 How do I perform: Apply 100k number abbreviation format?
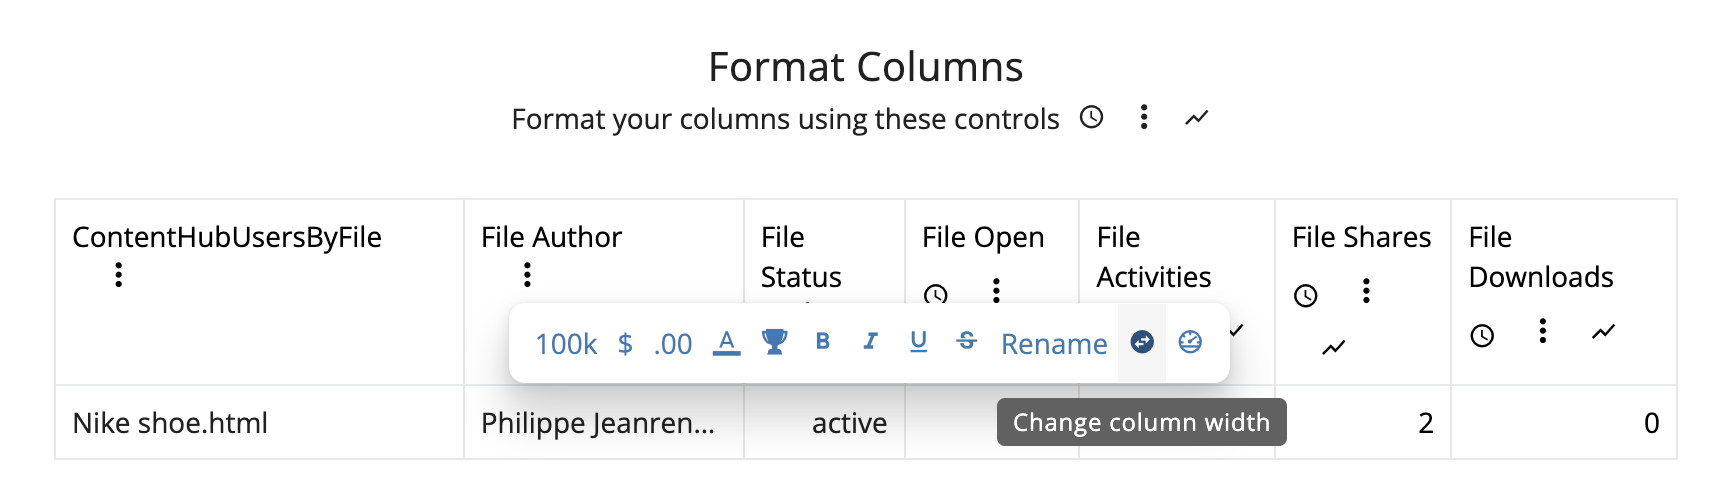click(566, 344)
